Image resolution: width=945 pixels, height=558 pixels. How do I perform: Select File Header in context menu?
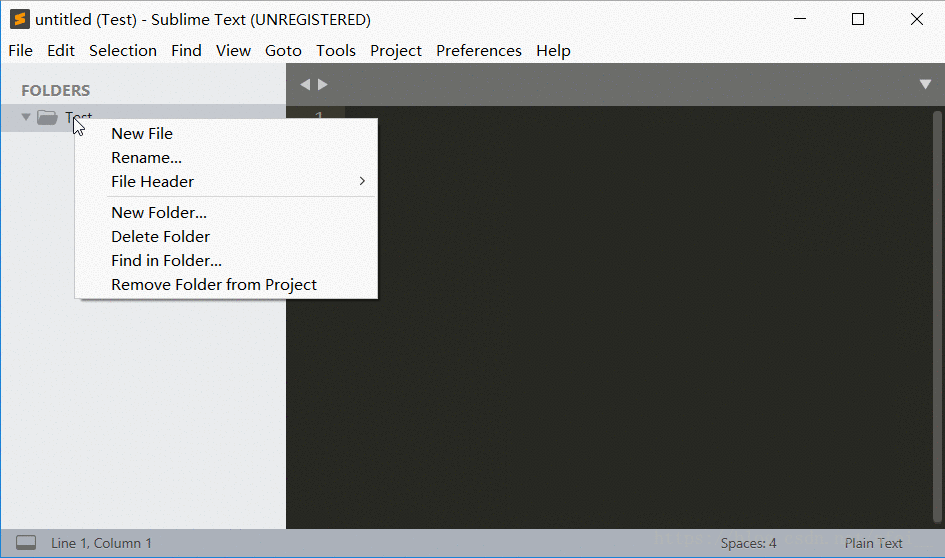[226, 181]
